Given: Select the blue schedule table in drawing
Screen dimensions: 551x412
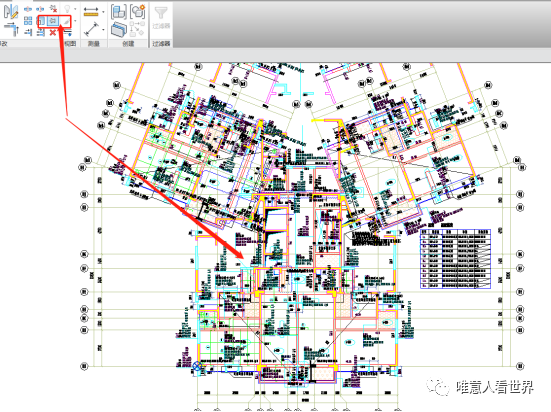Looking at the screenshot, I should pos(455,259).
